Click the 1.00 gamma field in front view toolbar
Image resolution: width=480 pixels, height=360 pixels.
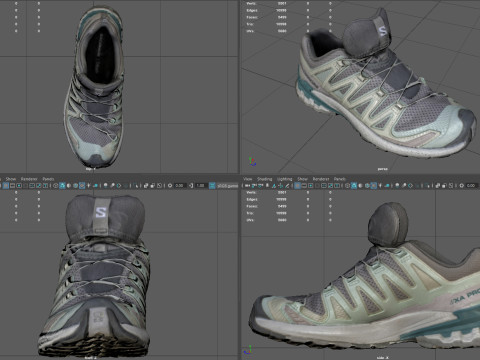click(201, 186)
